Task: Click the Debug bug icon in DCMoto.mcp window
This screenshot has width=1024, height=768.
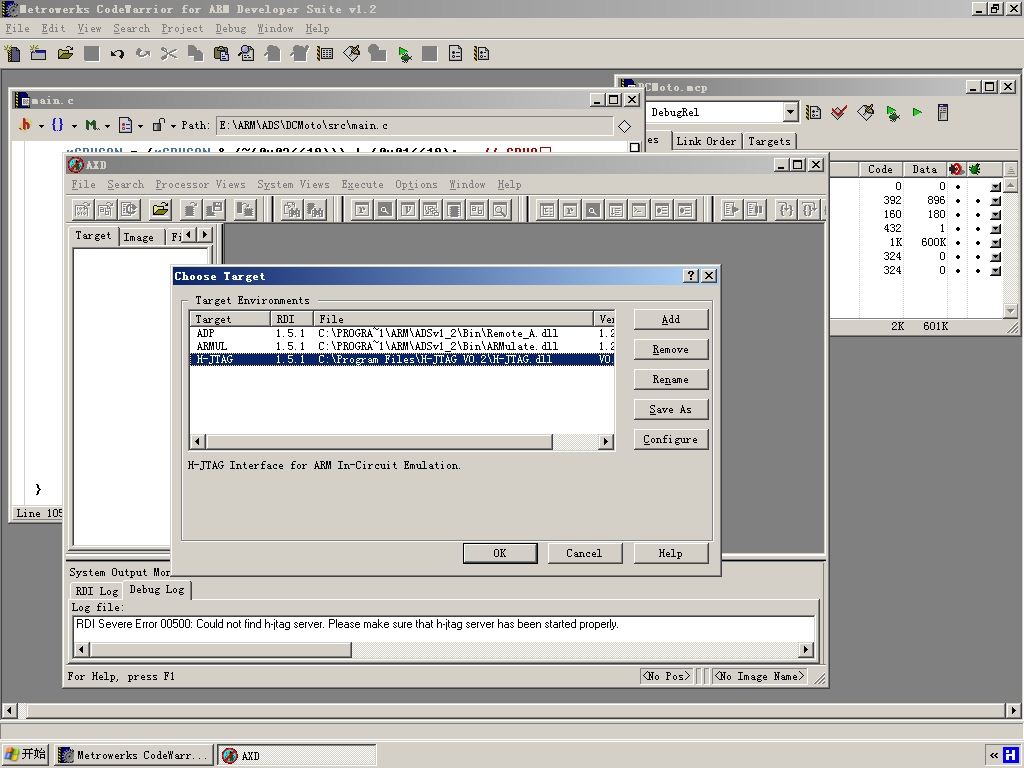Action: coord(892,112)
